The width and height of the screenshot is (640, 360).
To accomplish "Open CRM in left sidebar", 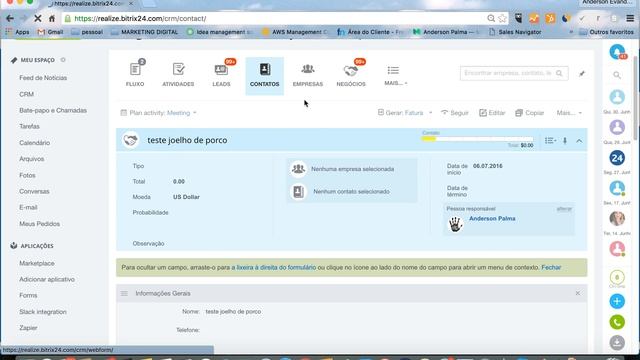I will point(27,94).
